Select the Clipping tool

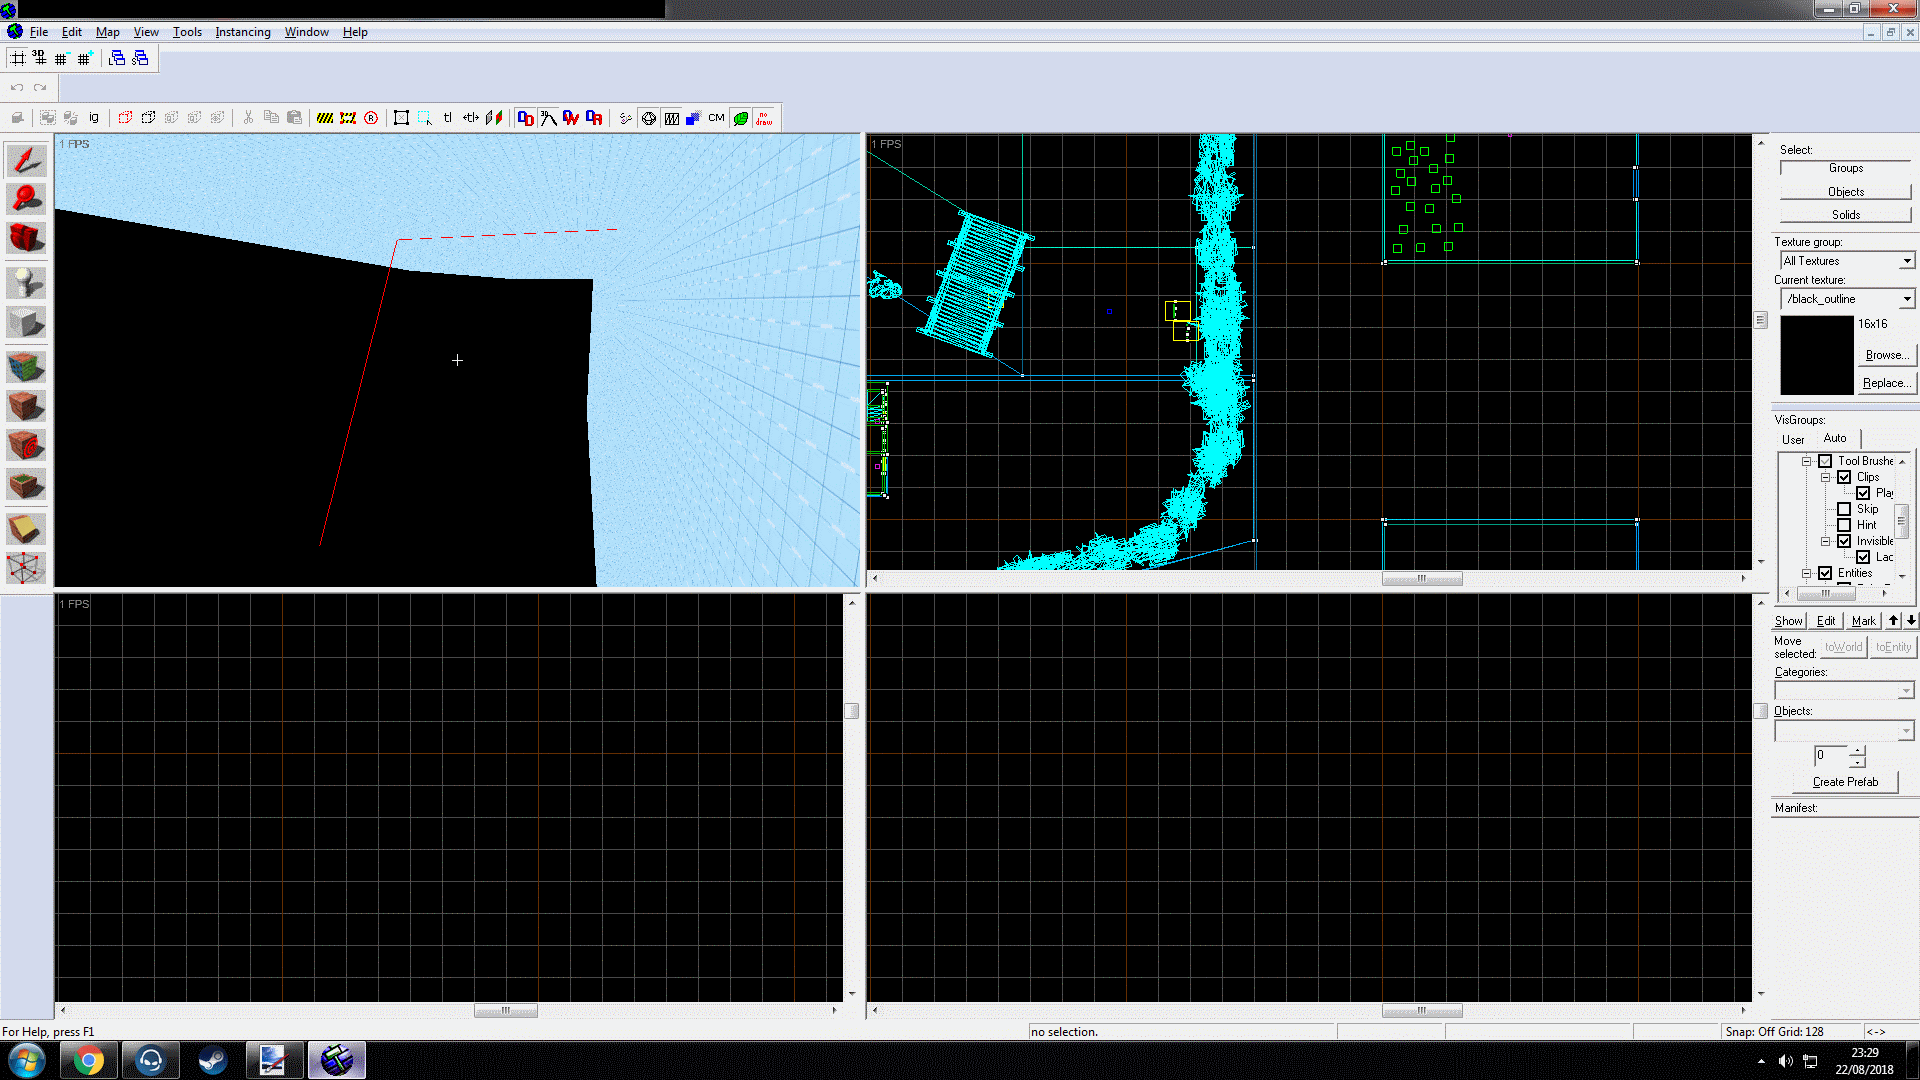point(26,528)
